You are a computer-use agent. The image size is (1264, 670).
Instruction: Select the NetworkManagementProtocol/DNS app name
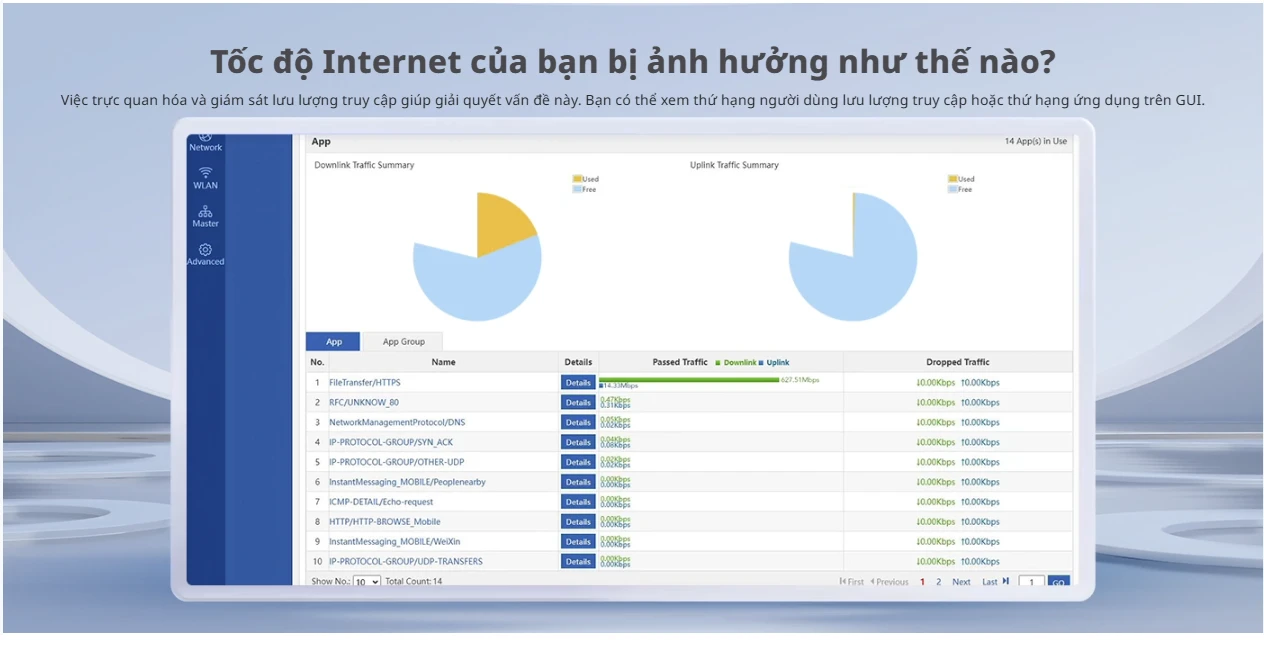tap(397, 422)
